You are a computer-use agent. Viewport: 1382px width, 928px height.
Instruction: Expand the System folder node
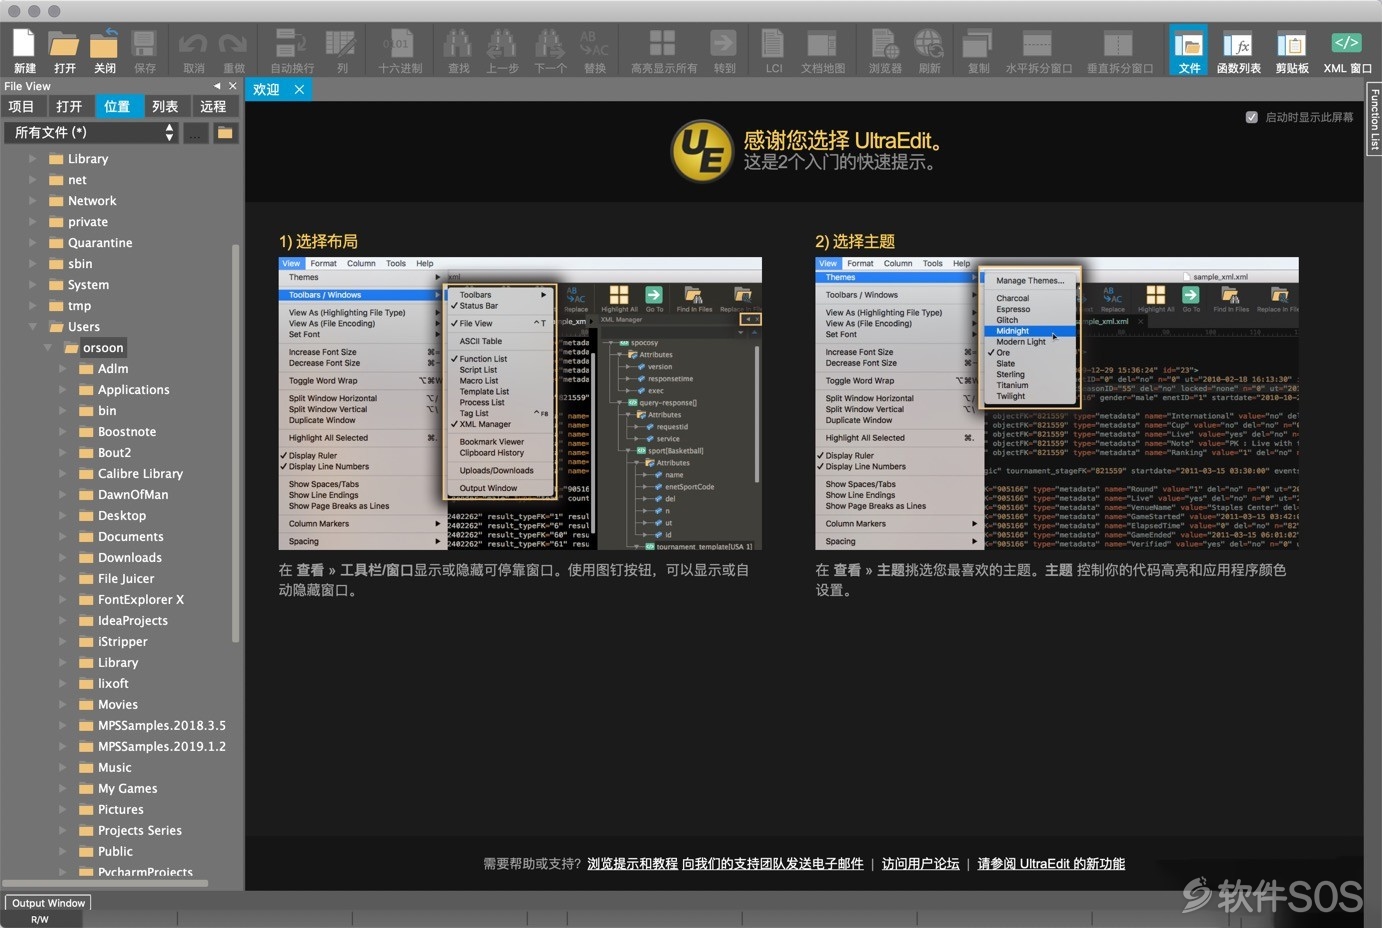[32, 285]
